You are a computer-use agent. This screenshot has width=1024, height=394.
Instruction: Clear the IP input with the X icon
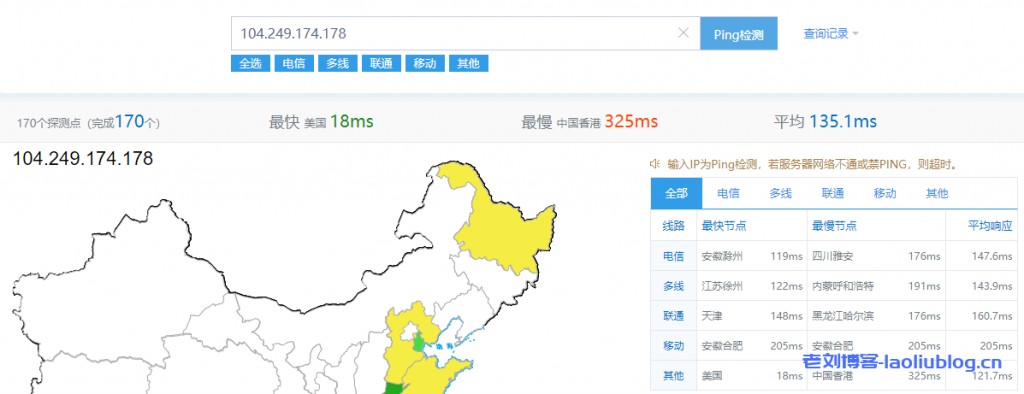[x=683, y=33]
